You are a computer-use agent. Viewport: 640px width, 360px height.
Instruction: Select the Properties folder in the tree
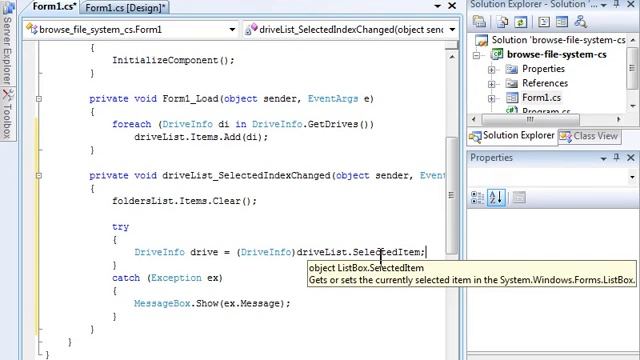[543, 69]
